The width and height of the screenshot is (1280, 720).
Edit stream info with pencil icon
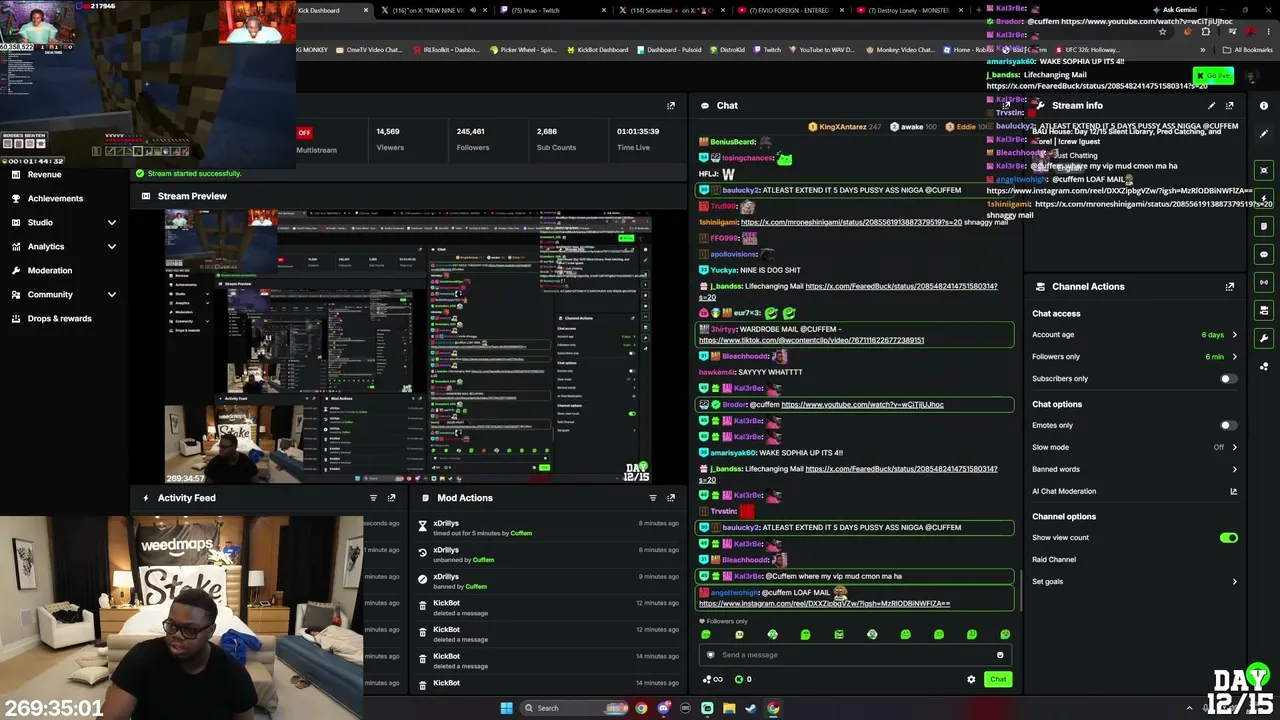click(x=1212, y=105)
